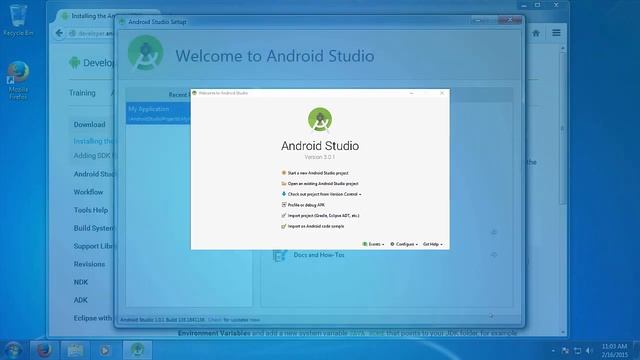Go back in the browser
Viewport: 640px width, 360px height.
click(x=59, y=33)
